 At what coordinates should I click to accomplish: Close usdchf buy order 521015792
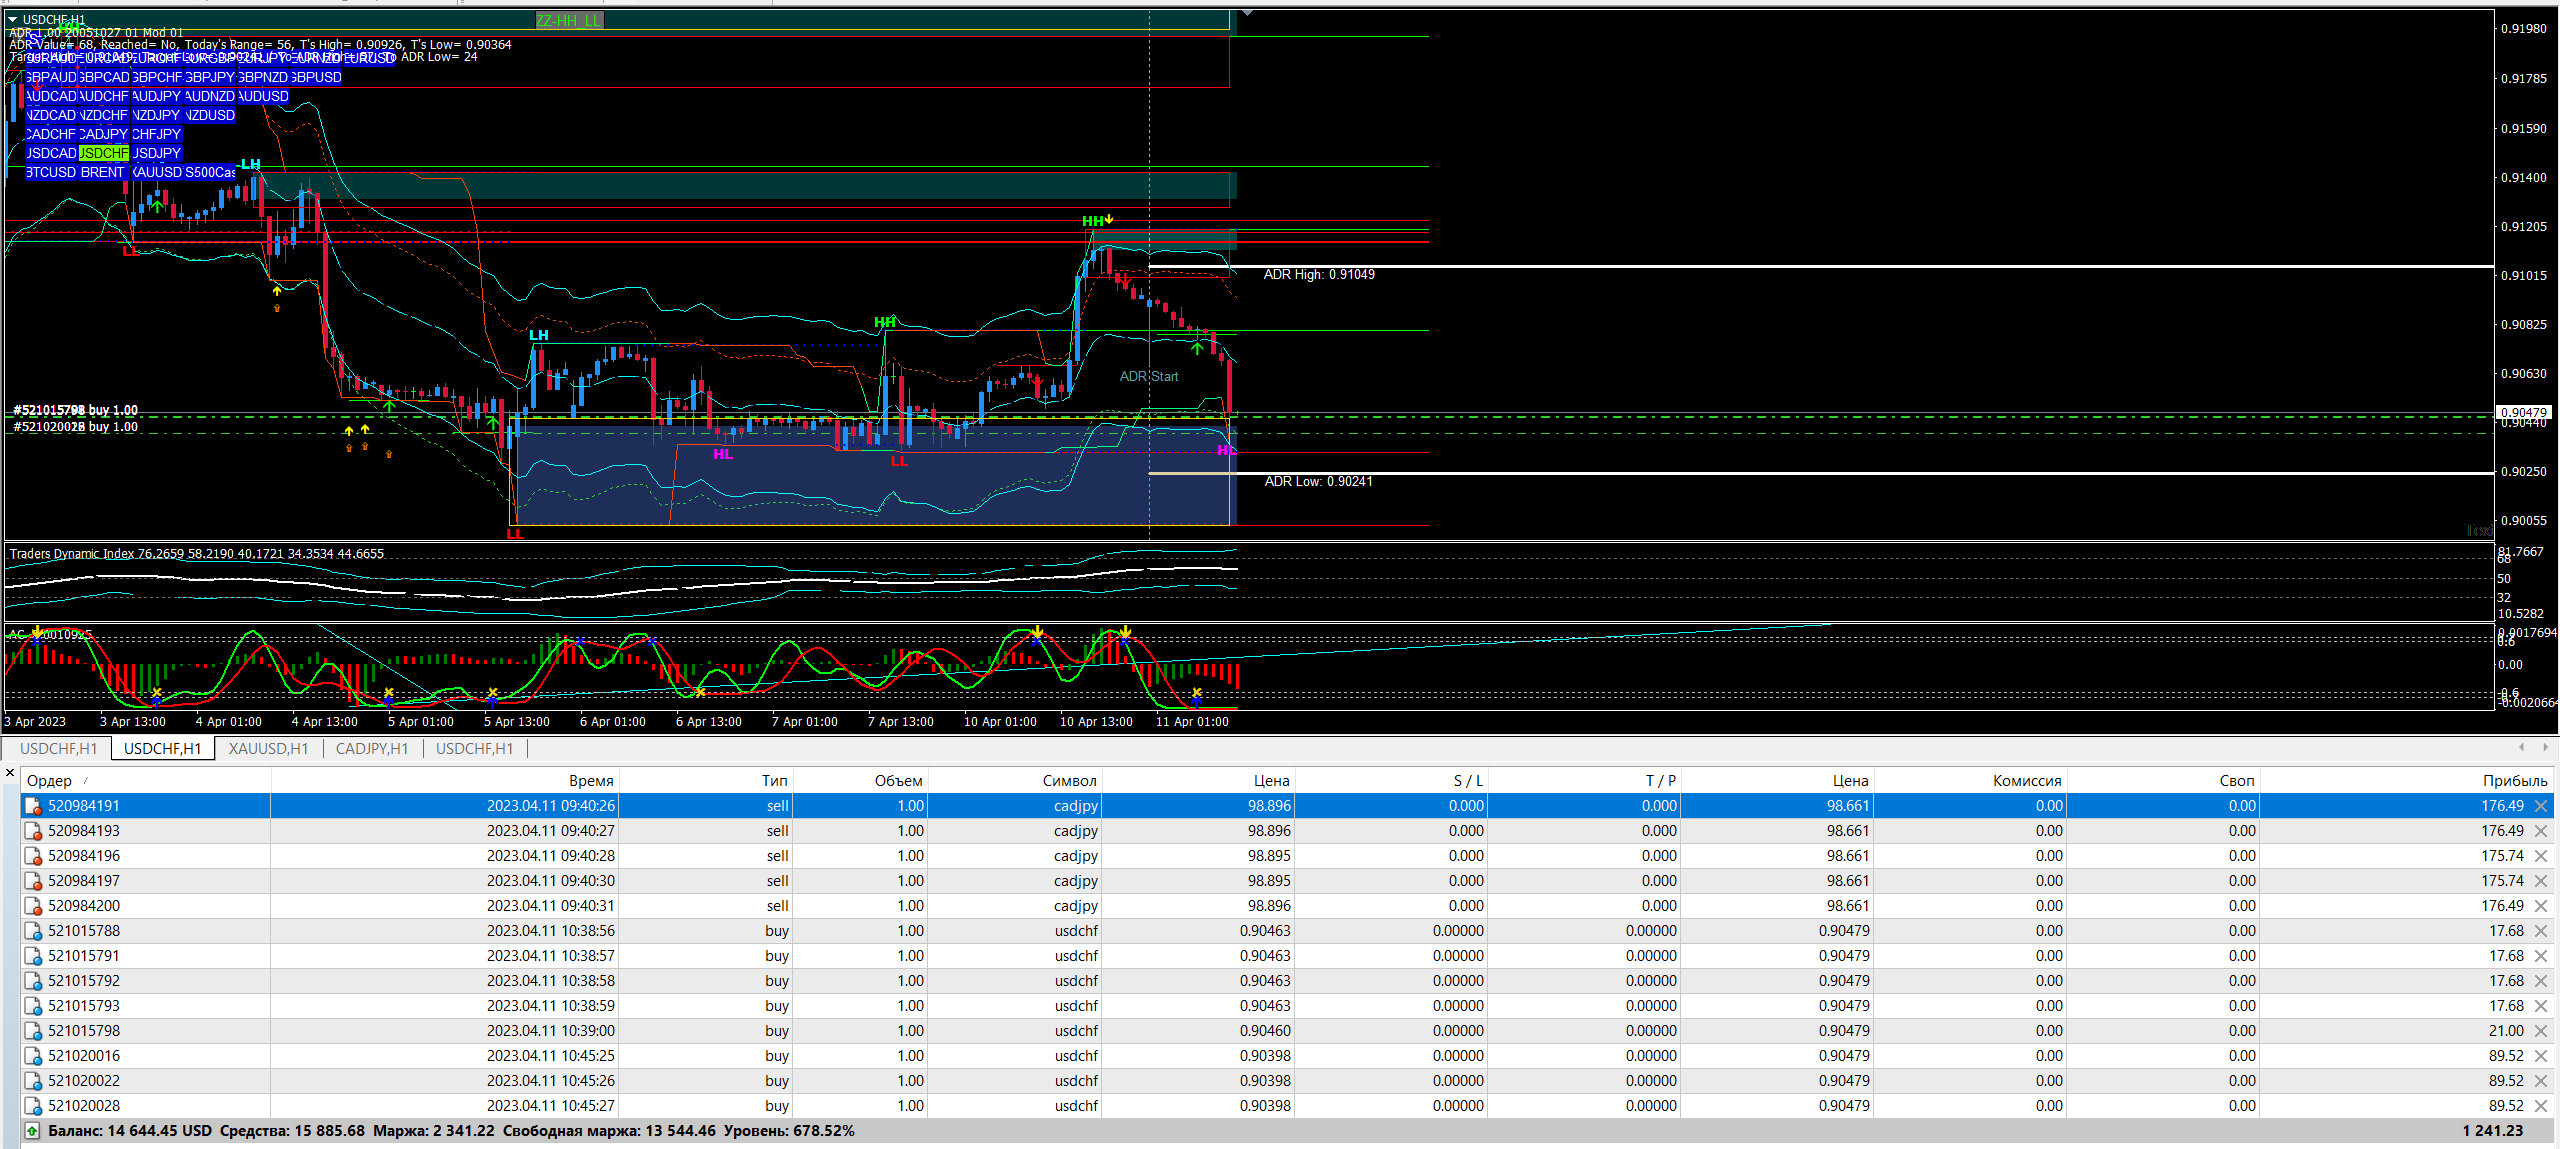pos(2541,981)
